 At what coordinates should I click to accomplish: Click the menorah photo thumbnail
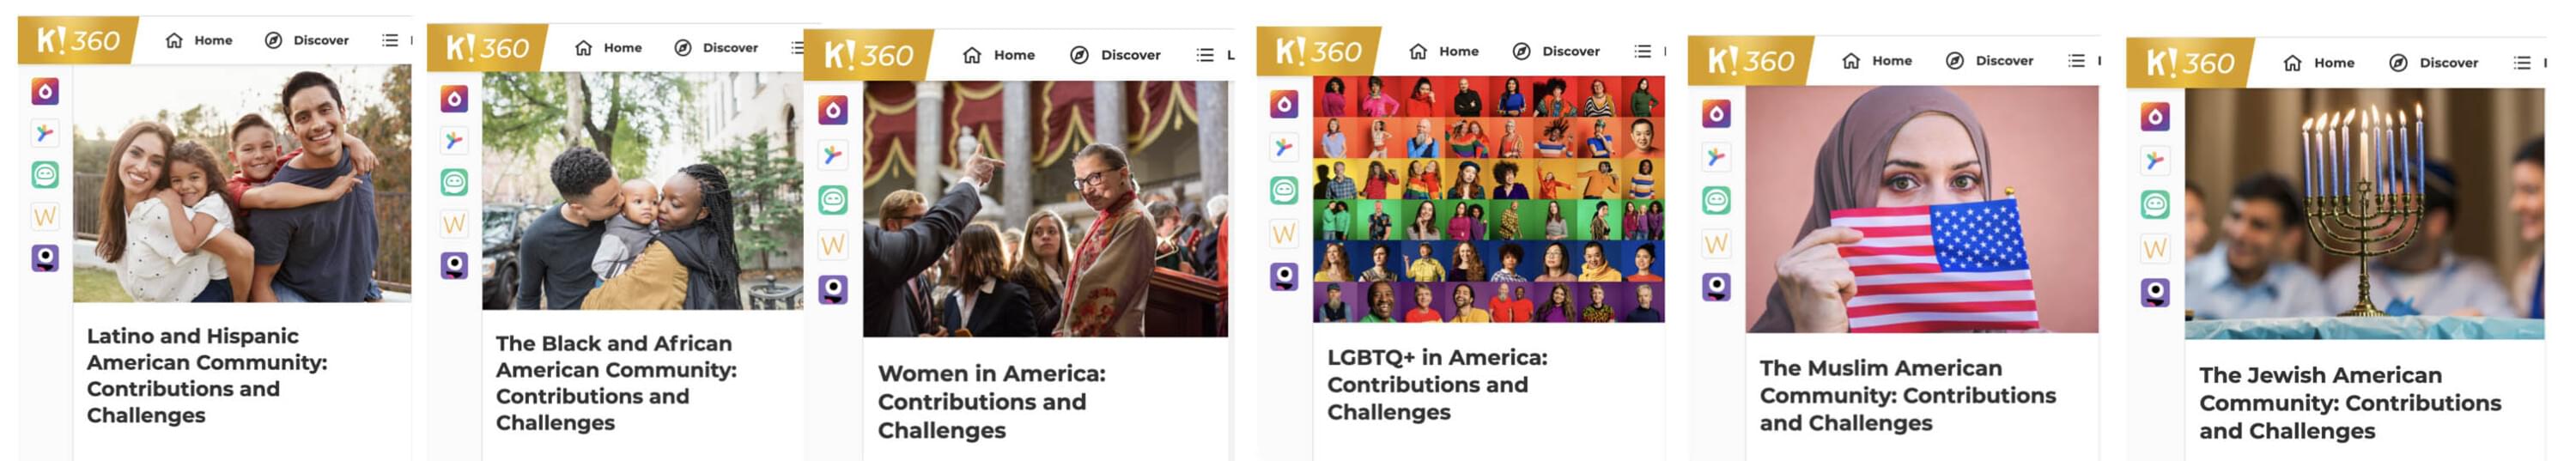pos(2364,214)
